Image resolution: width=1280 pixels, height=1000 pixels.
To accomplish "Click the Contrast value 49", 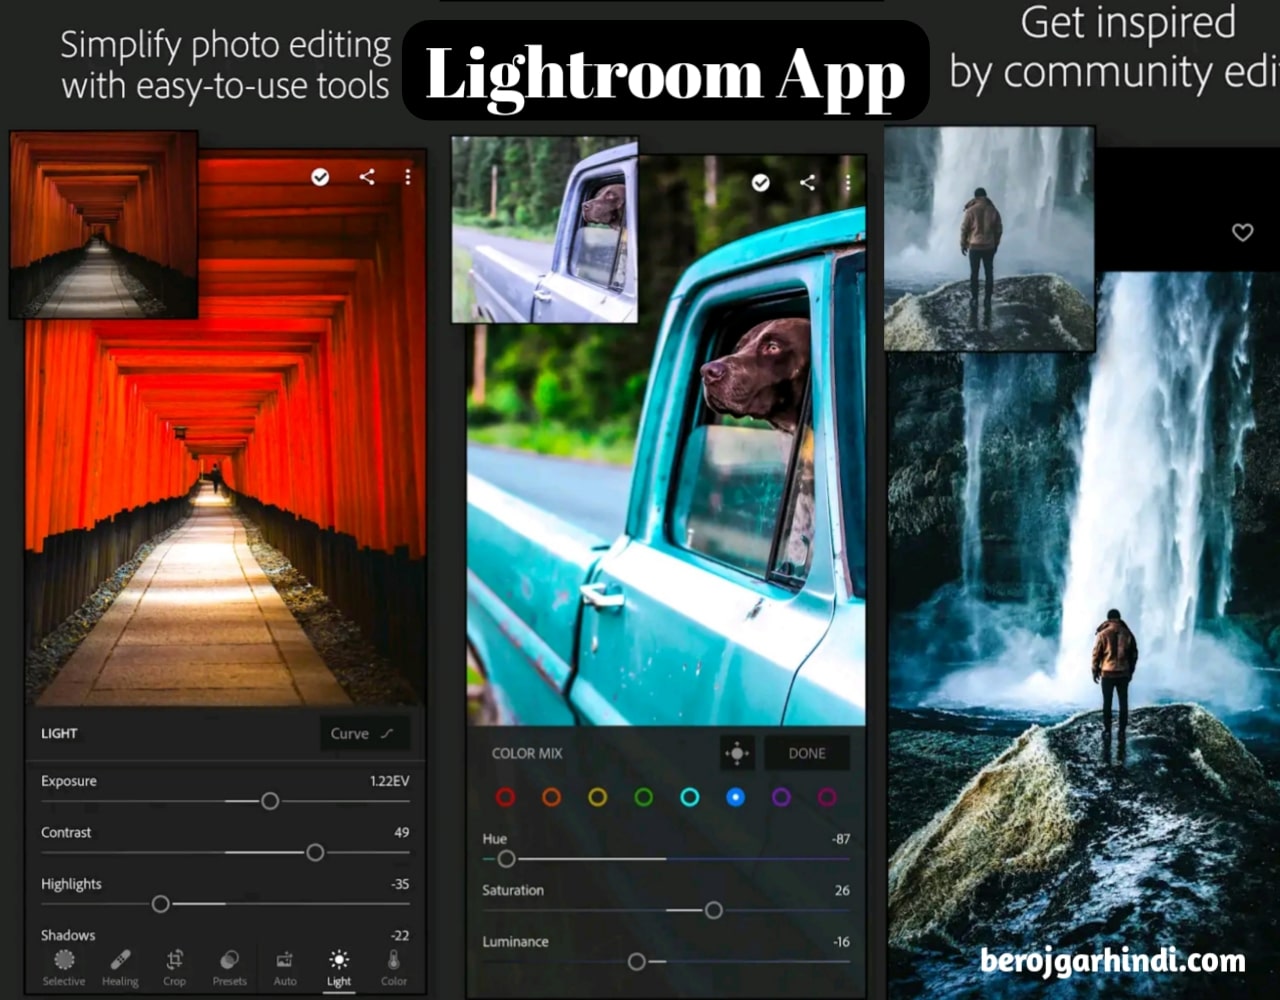I will pos(402,832).
